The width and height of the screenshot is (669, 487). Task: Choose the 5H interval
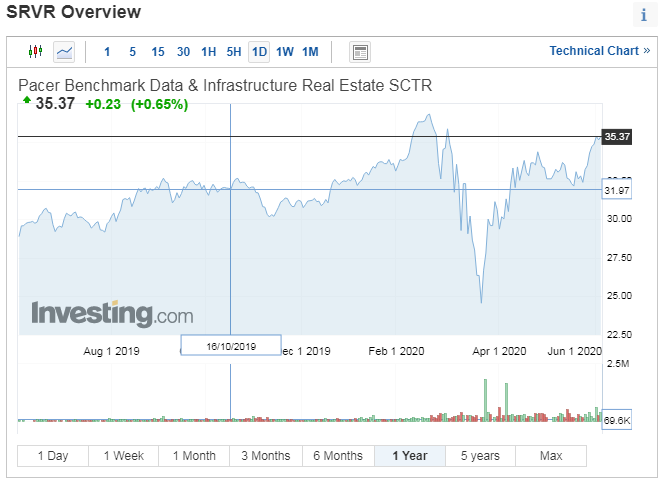pyautogui.click(x=234, y=52)
